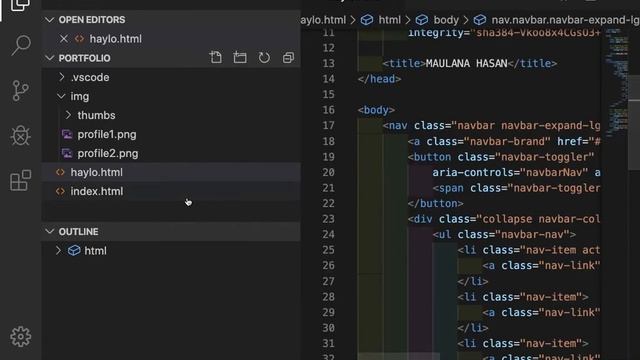Open the Source Control view
This screenshot has width=640, height=360.
click(x=20, y=90)
